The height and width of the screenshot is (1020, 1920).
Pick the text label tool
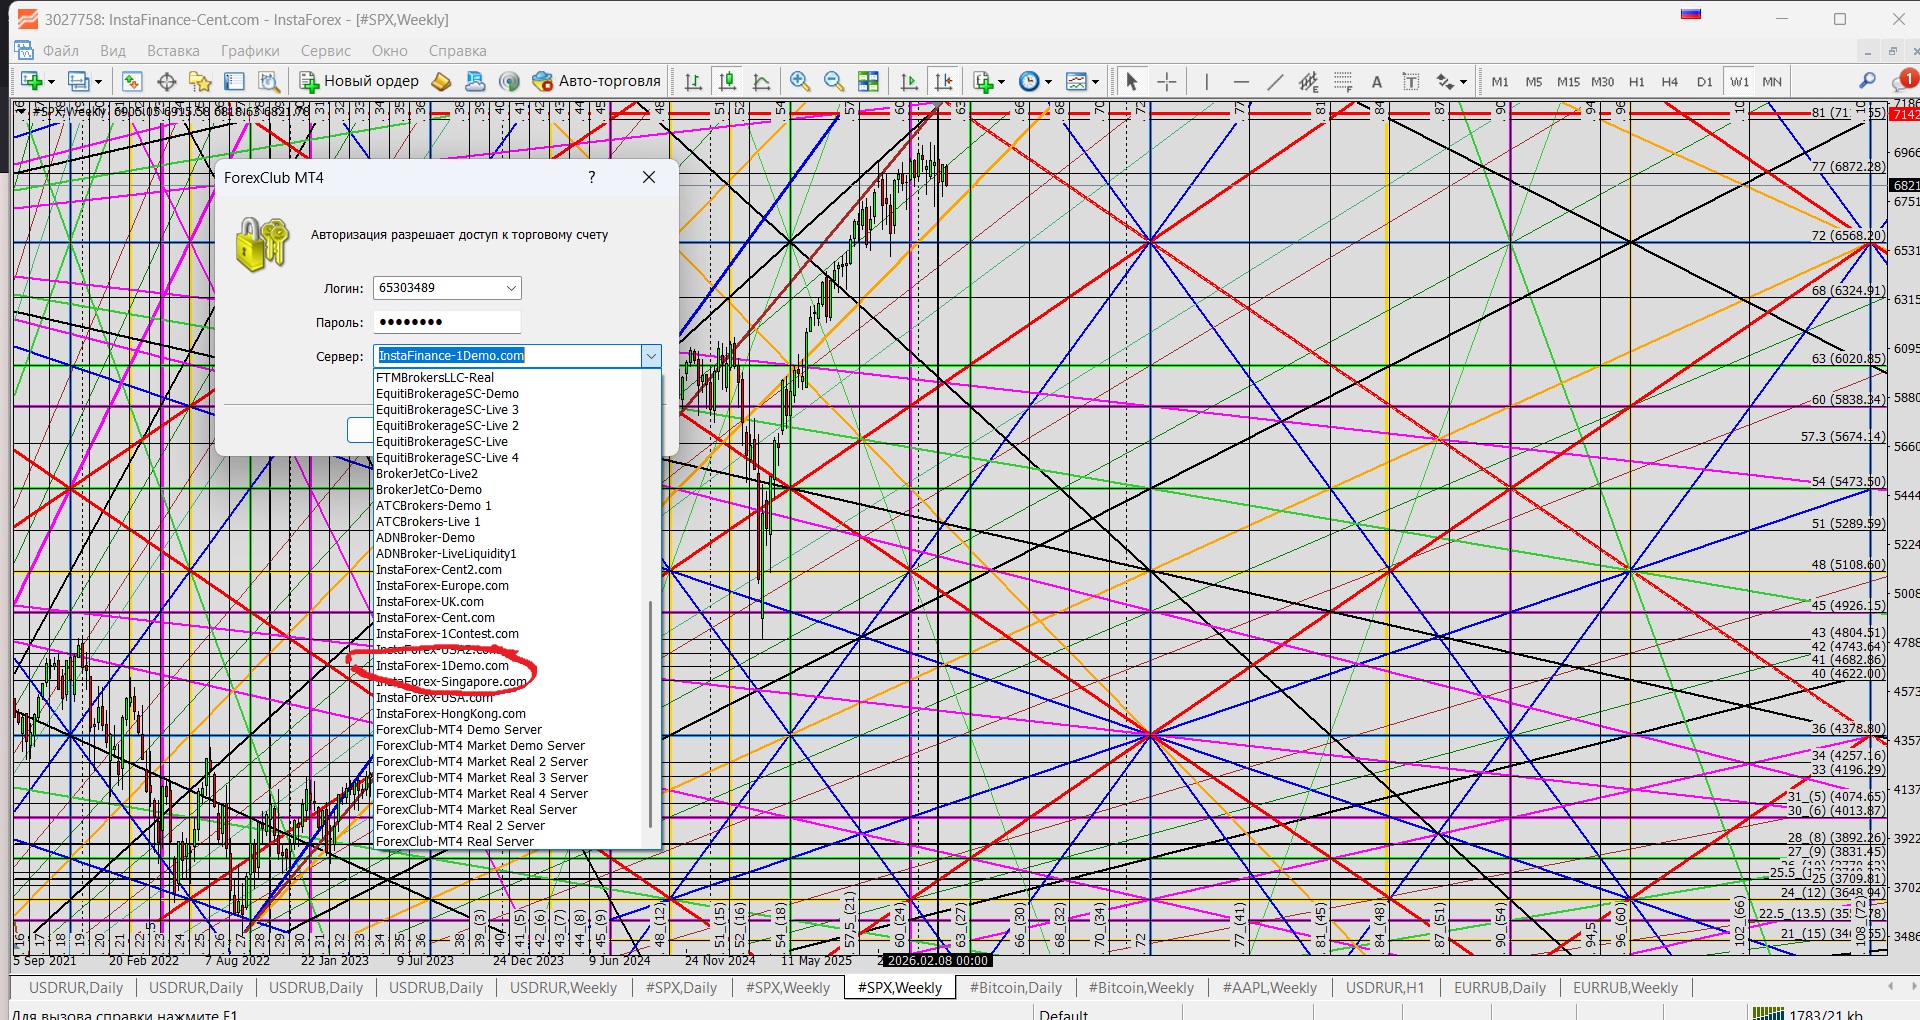point(1377,82)
